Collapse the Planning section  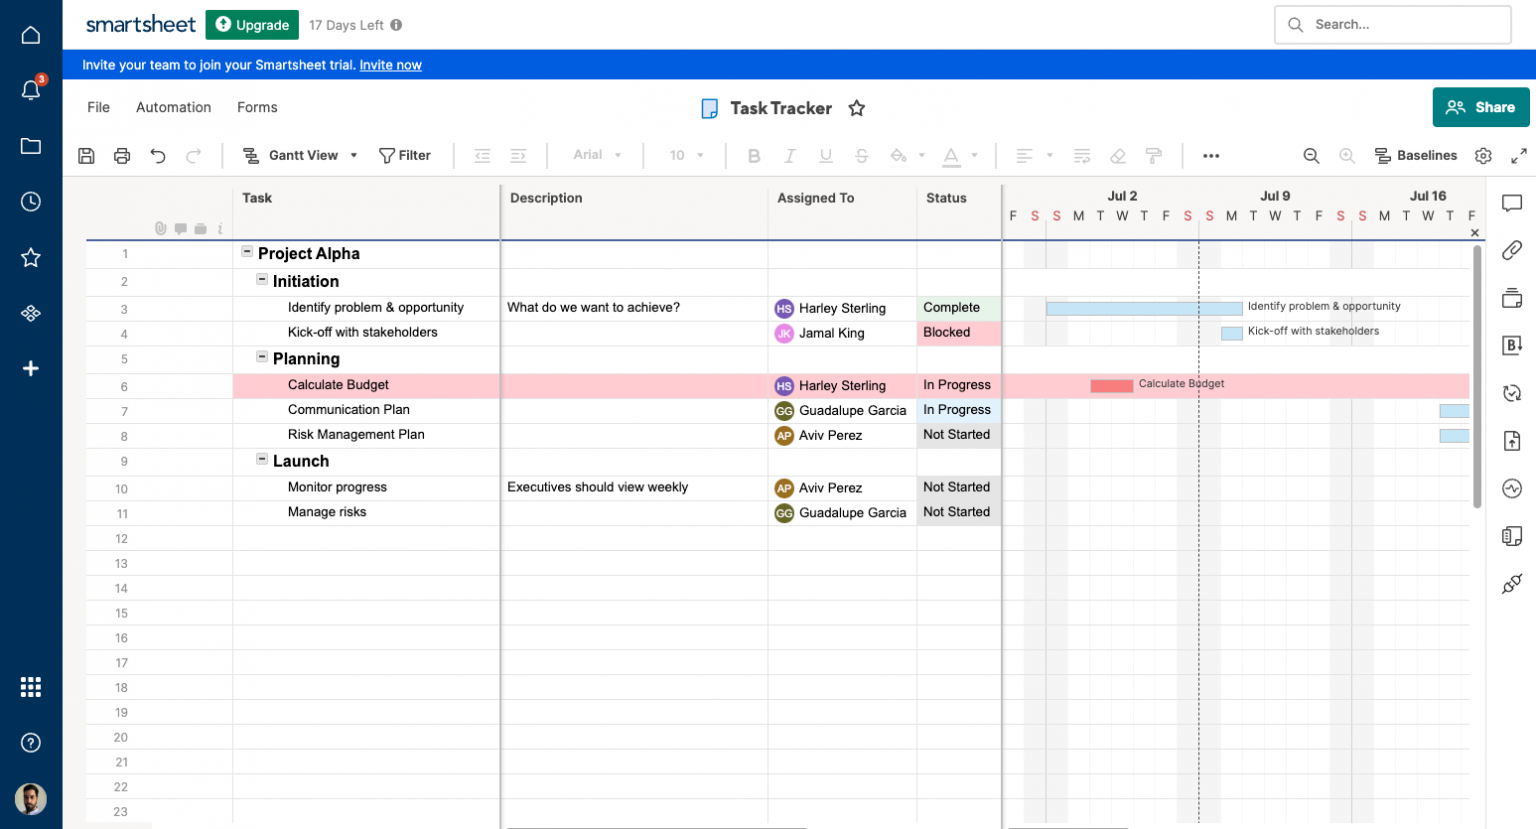[x=262, y=358]
